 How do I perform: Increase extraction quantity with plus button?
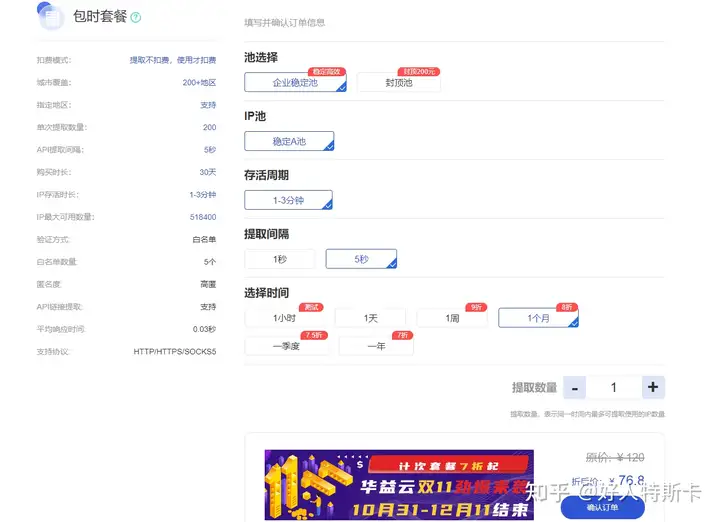click(x=653, y=387)
